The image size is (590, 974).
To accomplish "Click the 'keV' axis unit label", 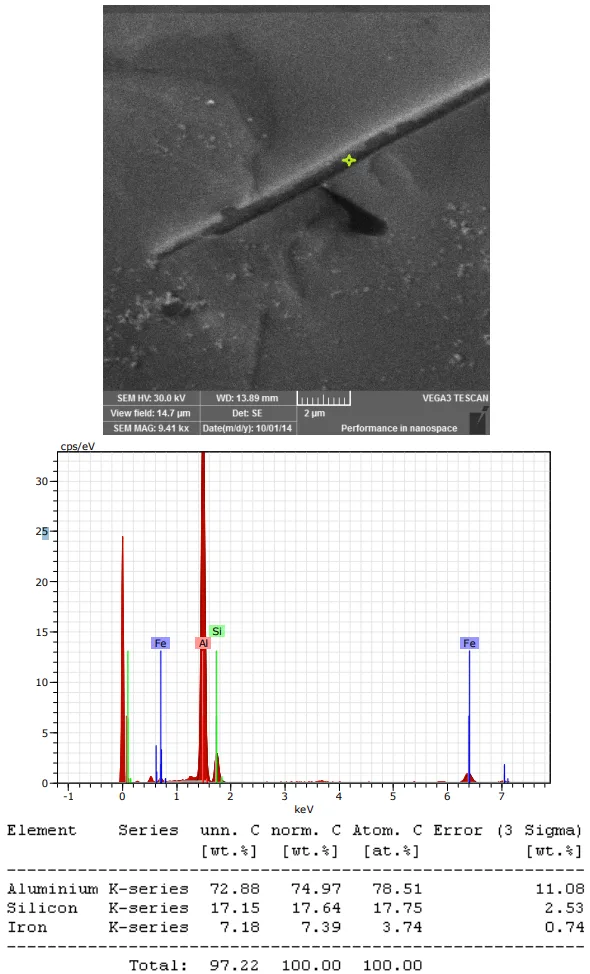I will pyautogui.click(x=304, y=809).
